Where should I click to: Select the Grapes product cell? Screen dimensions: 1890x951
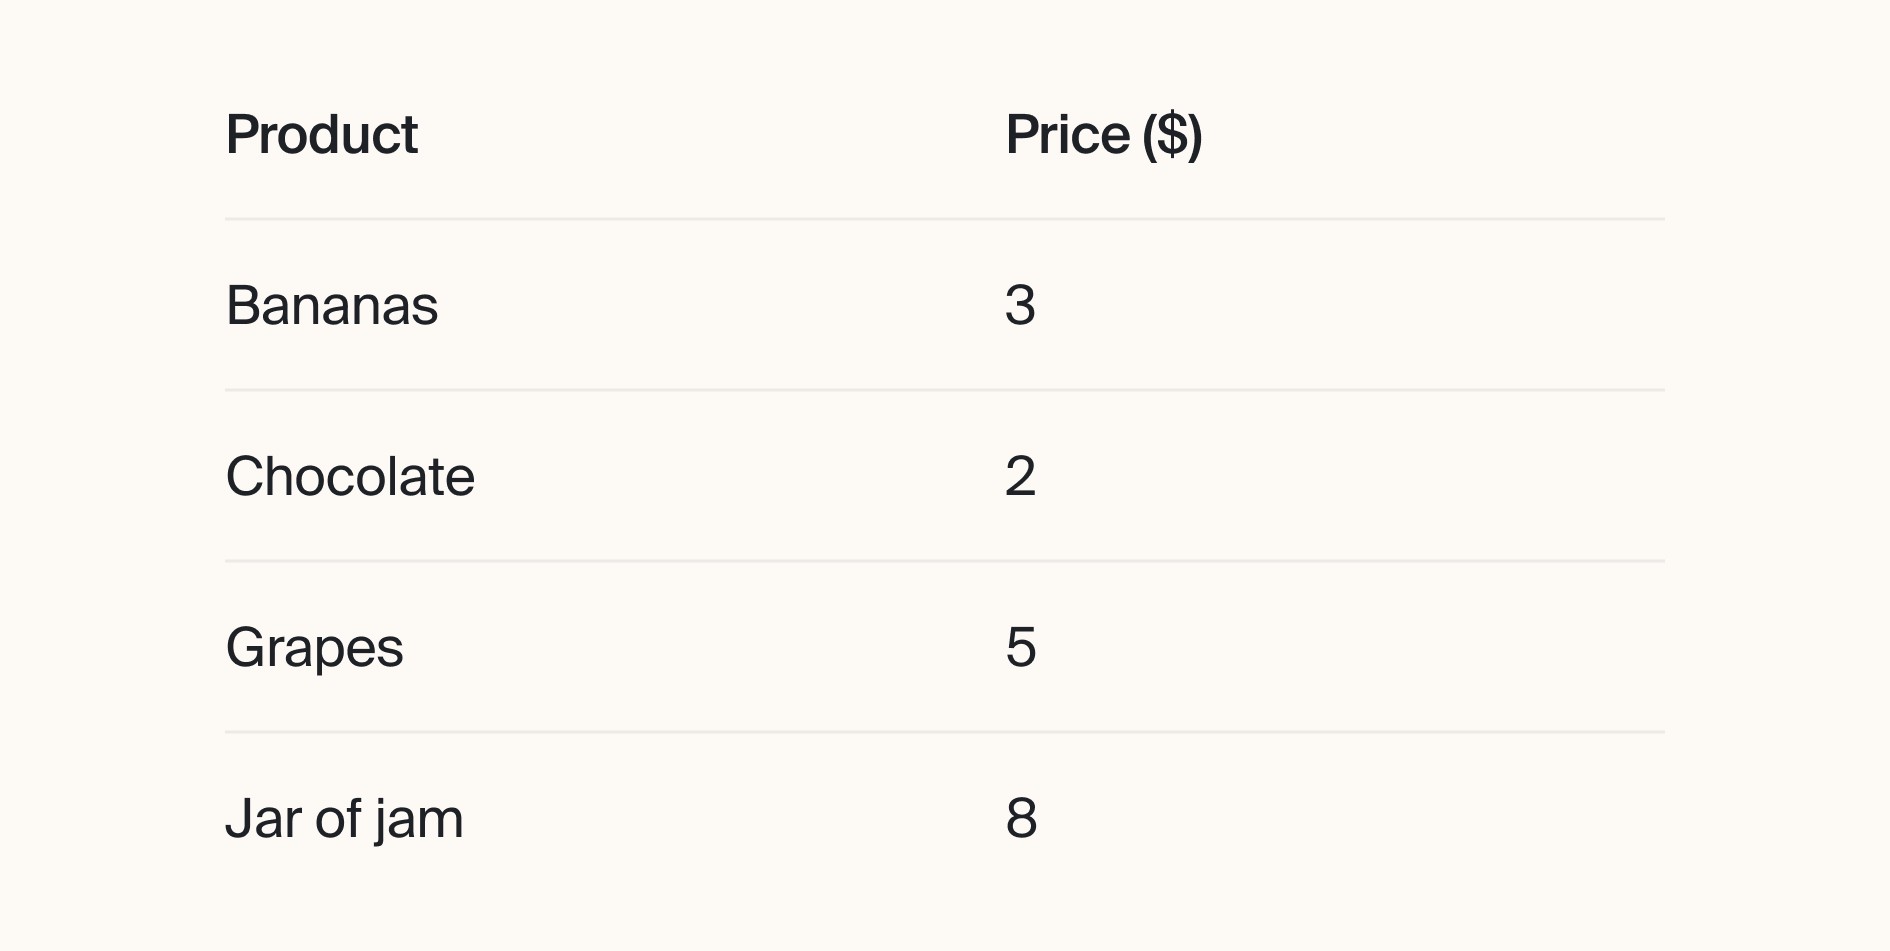click(315, 648)
